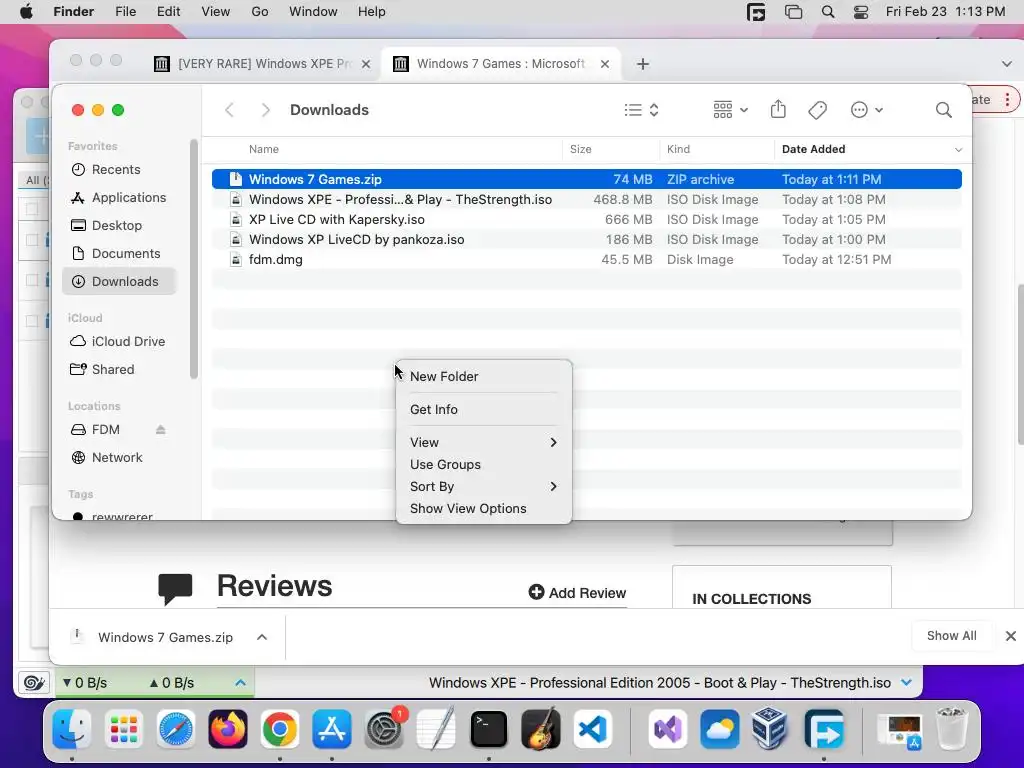Choose Use Groups in context menu
1024x768 pixels.
[x=484, y=464]
